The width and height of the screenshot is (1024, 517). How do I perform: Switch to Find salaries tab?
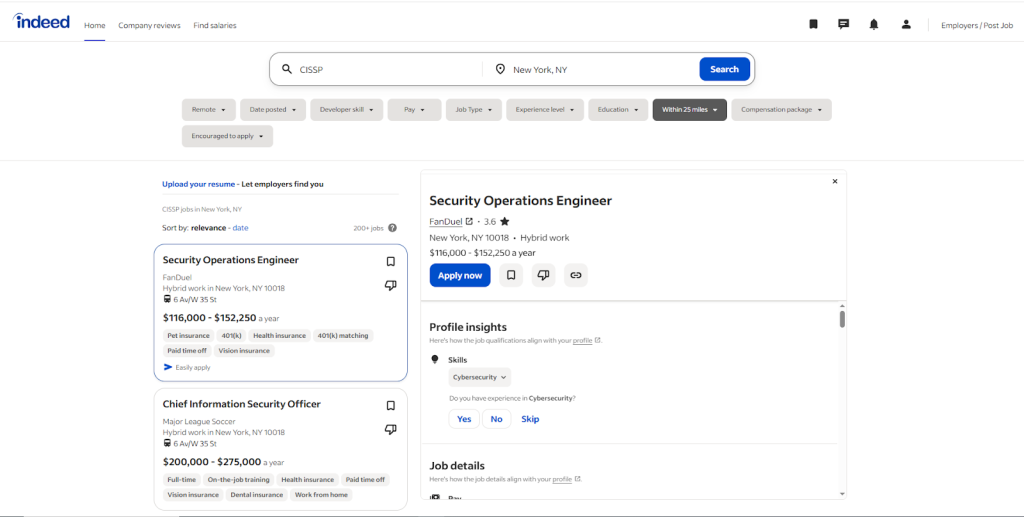(x=215, y=25)
